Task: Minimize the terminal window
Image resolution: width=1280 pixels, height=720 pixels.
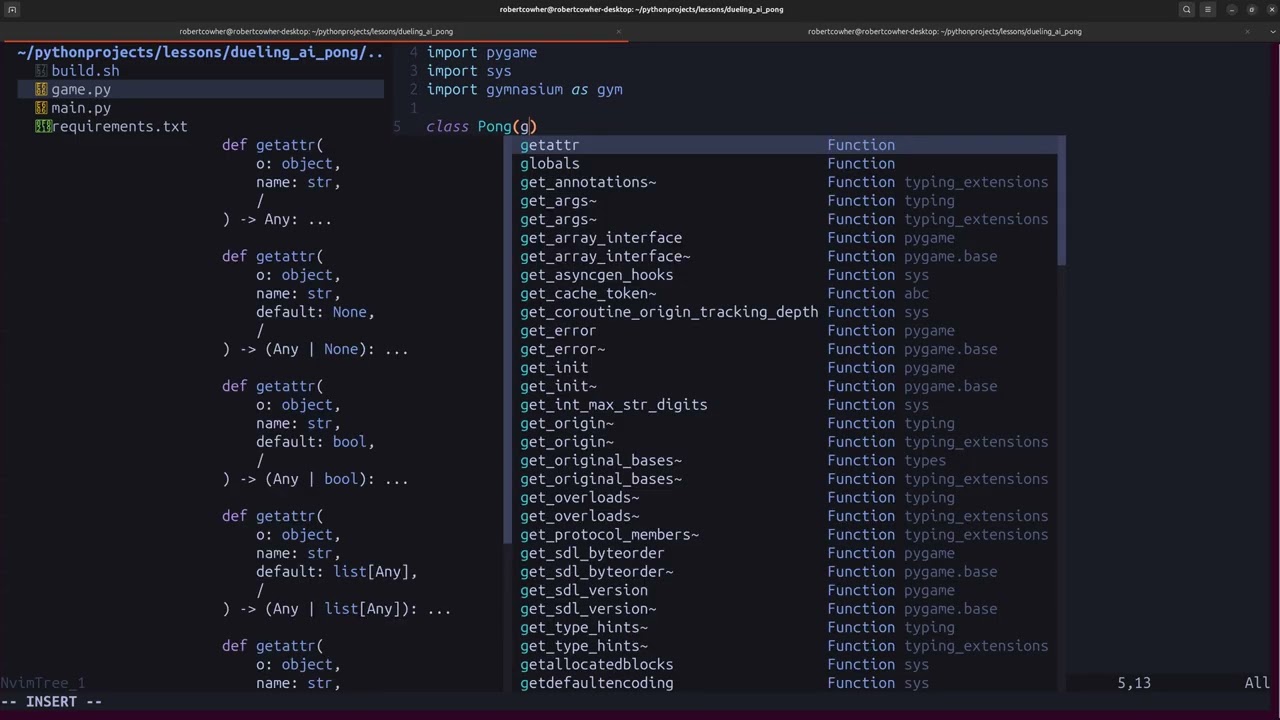Action: (1232, 9)
